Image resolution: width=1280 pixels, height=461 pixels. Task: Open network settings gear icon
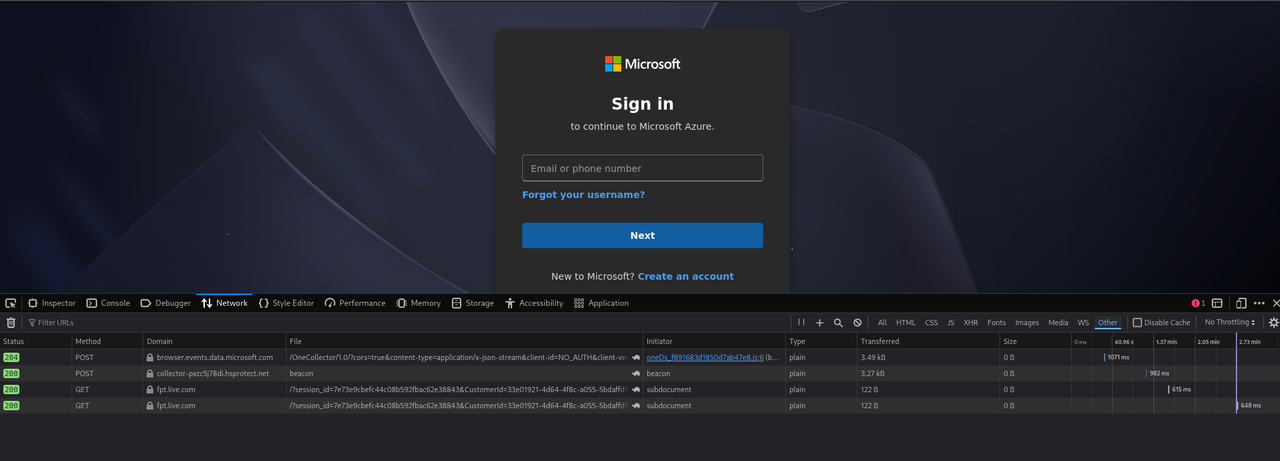coord(1273,323)
